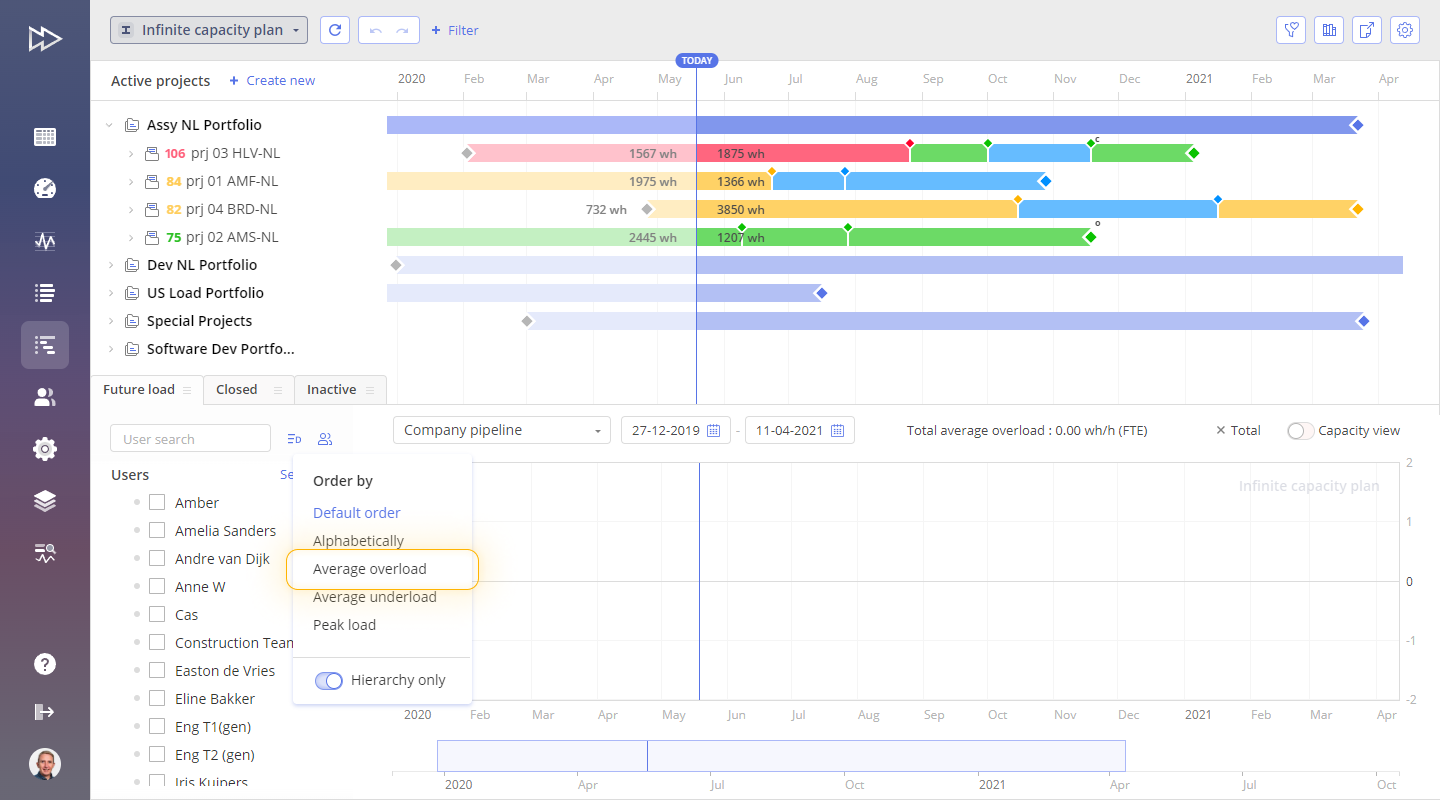Open the users sidebar icon
The image size is (1440, 800).
pyautogui.click(x=45, y=397)
